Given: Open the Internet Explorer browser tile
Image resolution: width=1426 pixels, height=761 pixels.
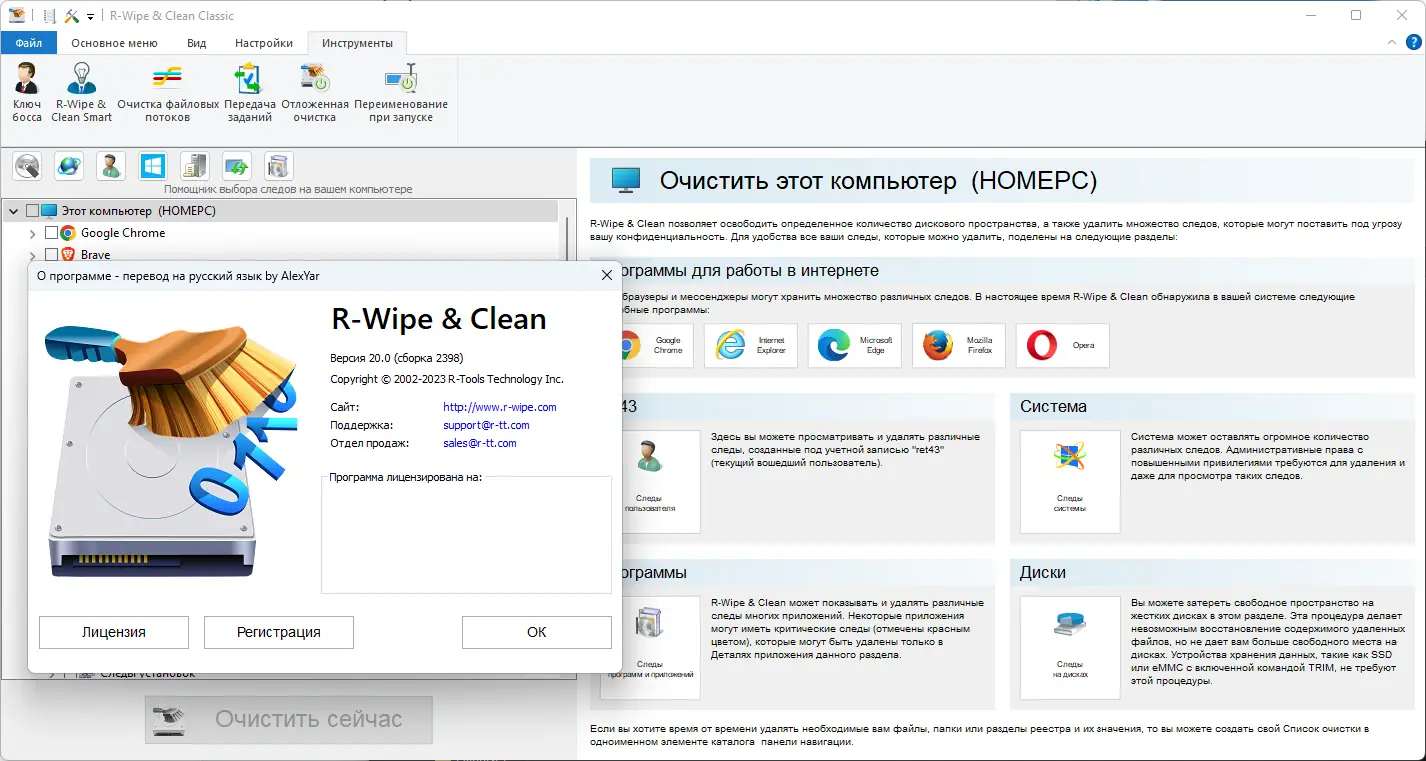Looking at the screenshot, I should (751, 345).
